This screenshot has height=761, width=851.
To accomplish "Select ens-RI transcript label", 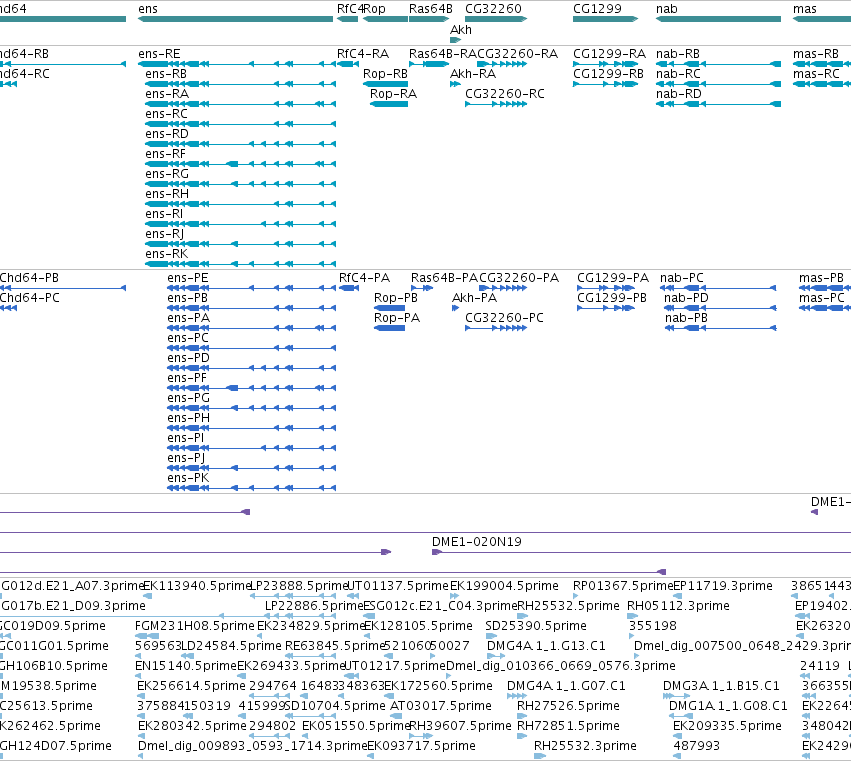I will (164, 214).
